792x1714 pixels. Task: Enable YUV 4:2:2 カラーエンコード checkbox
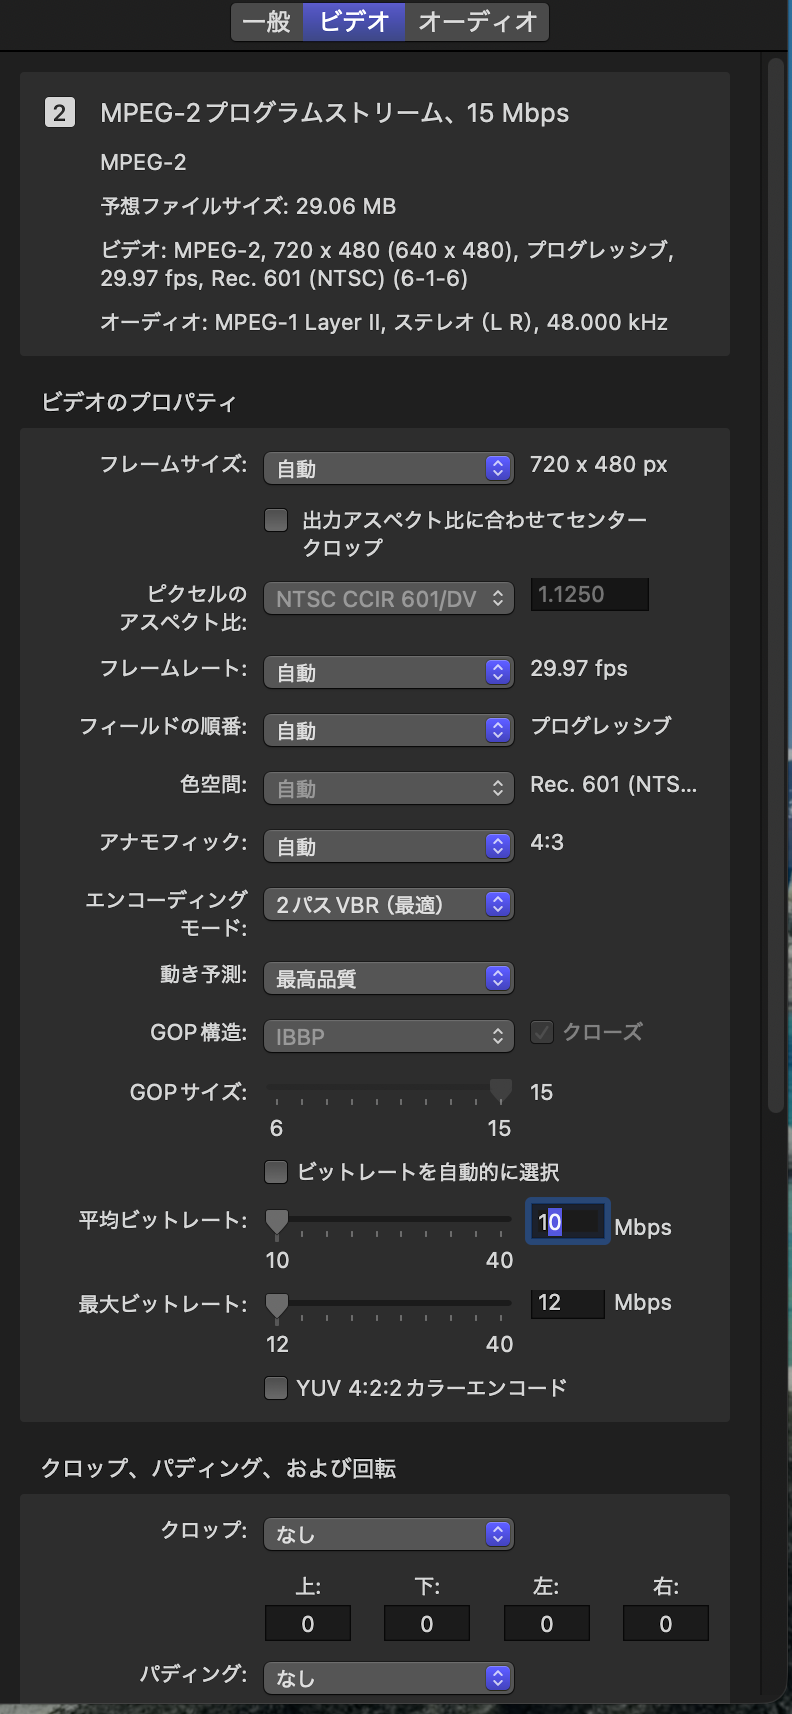[276, 1388]
